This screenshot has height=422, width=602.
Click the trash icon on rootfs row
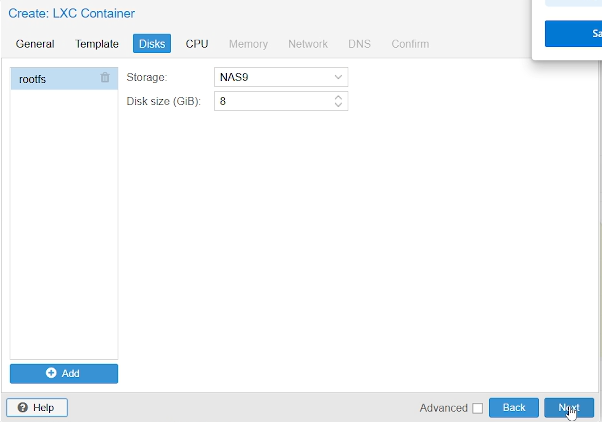click(x=105, y=78)
